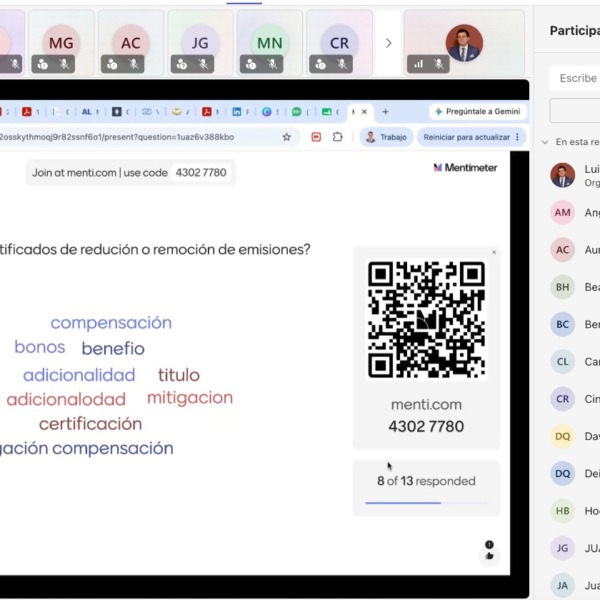Select the AM participant row
Viewport: 600px width, 600px height.
[575, 212]
